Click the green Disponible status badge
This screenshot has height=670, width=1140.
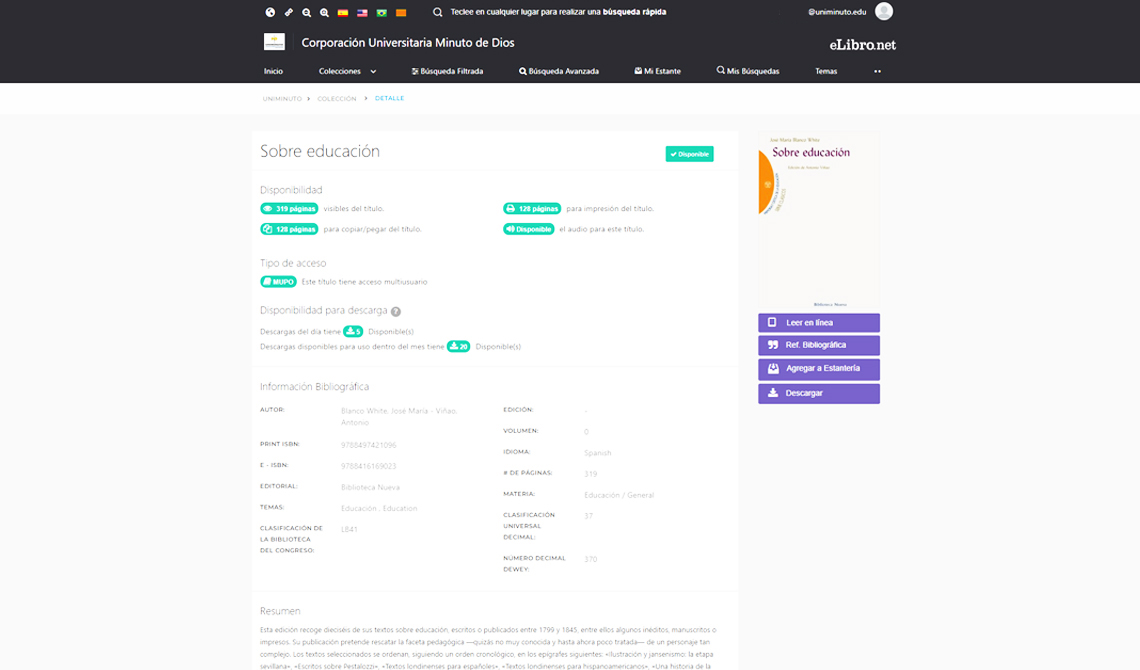(x=689, y=154)
